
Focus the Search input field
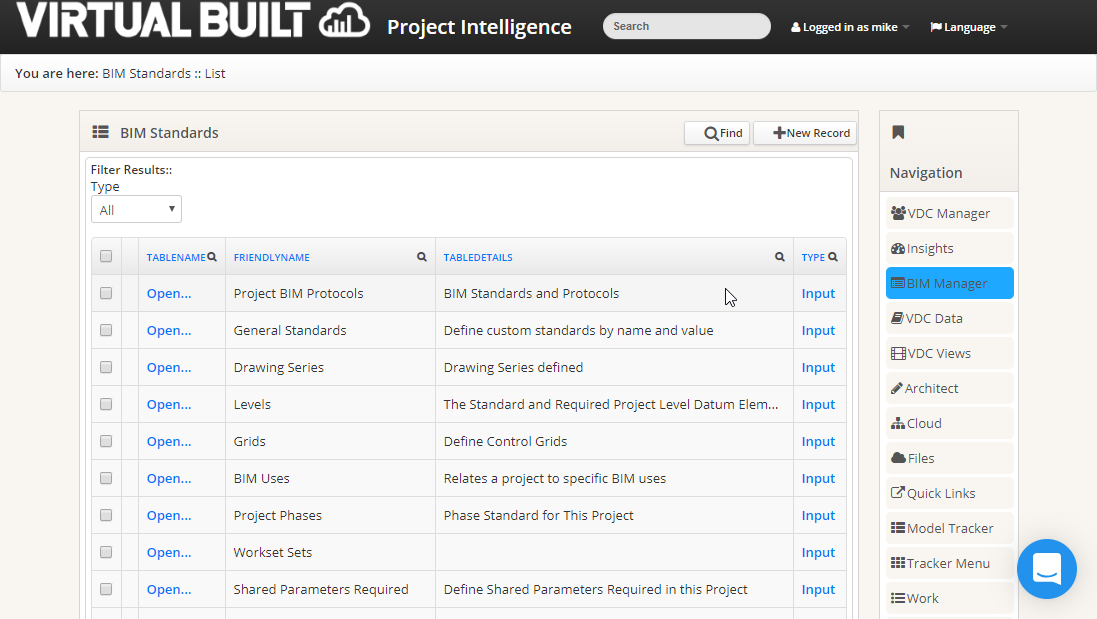coord(686,26)
